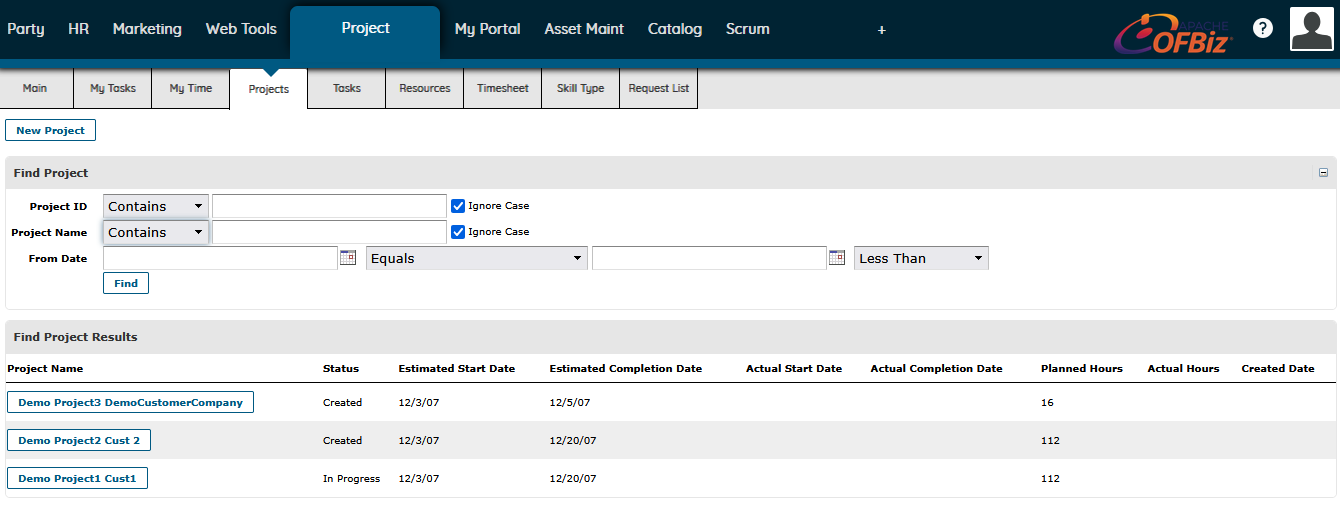The image size is (1340, 521).
Task: Click the In Progress status cell
Action: [x=351, y=479]
